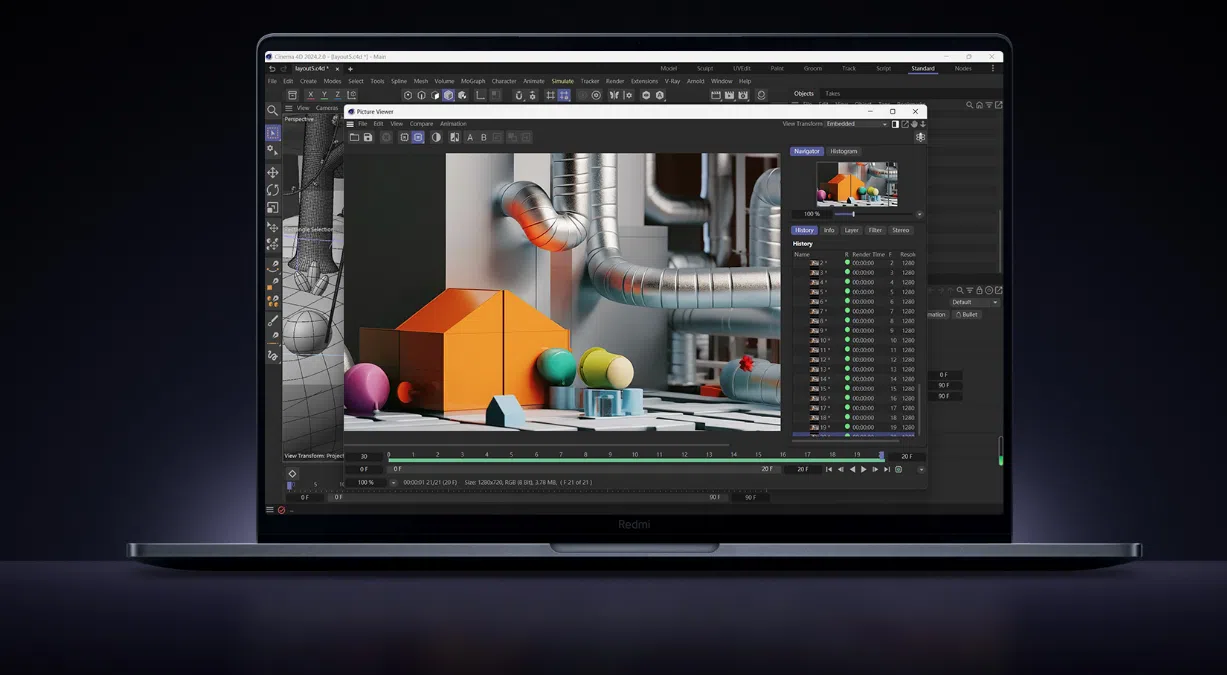This screenshot has height=675, width=1227.
Task: Toggle the highlighted grid snap button
Action: pyautogui.click(x=564, y=95)
